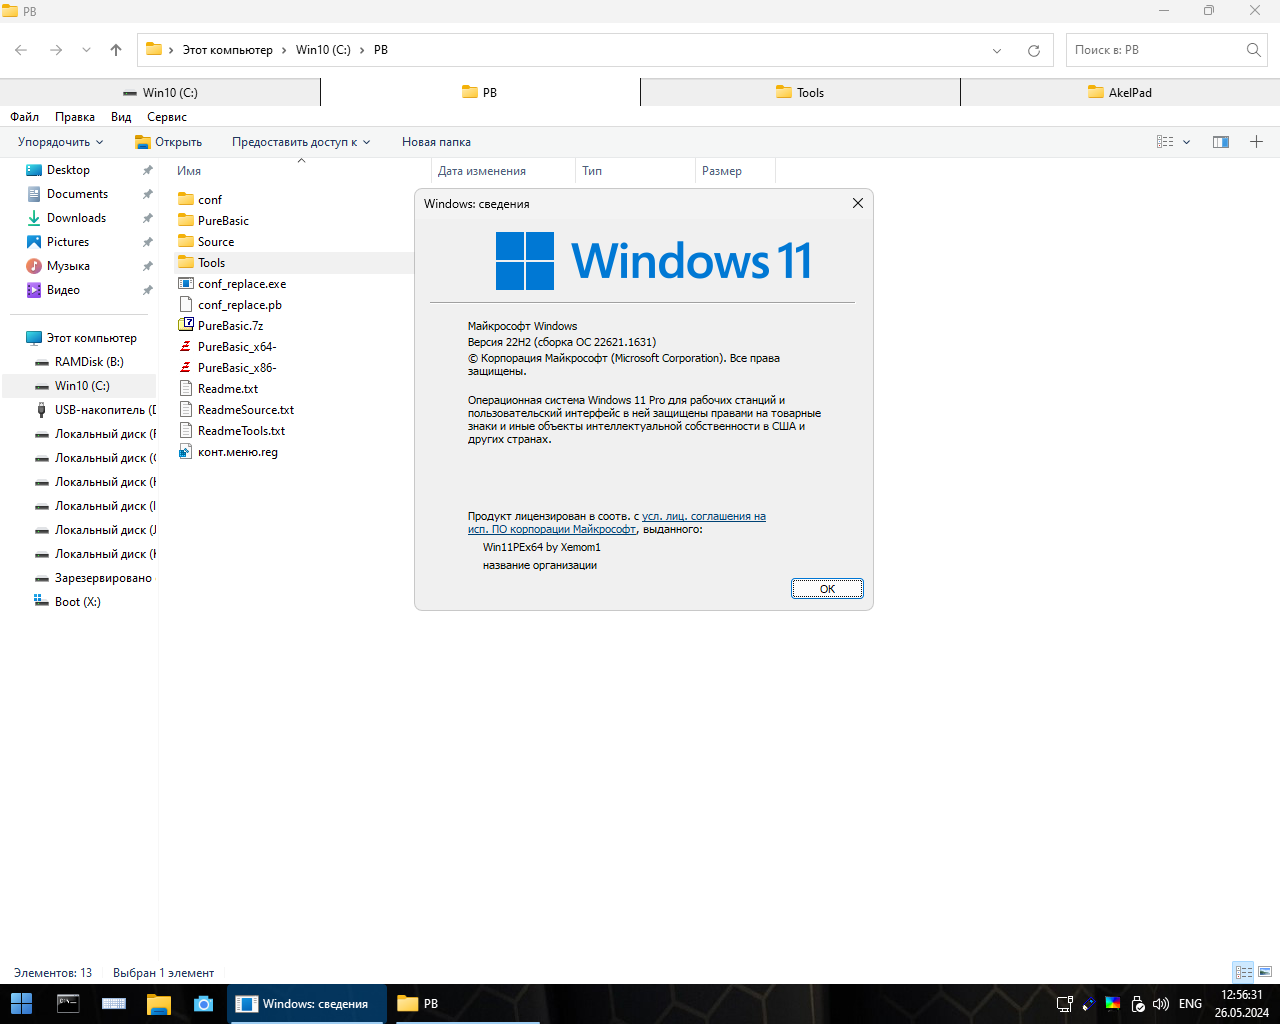This screenshot has width=1280, height=1024.
Task: Go up one folder level
Action: click(x=116, y=50)
